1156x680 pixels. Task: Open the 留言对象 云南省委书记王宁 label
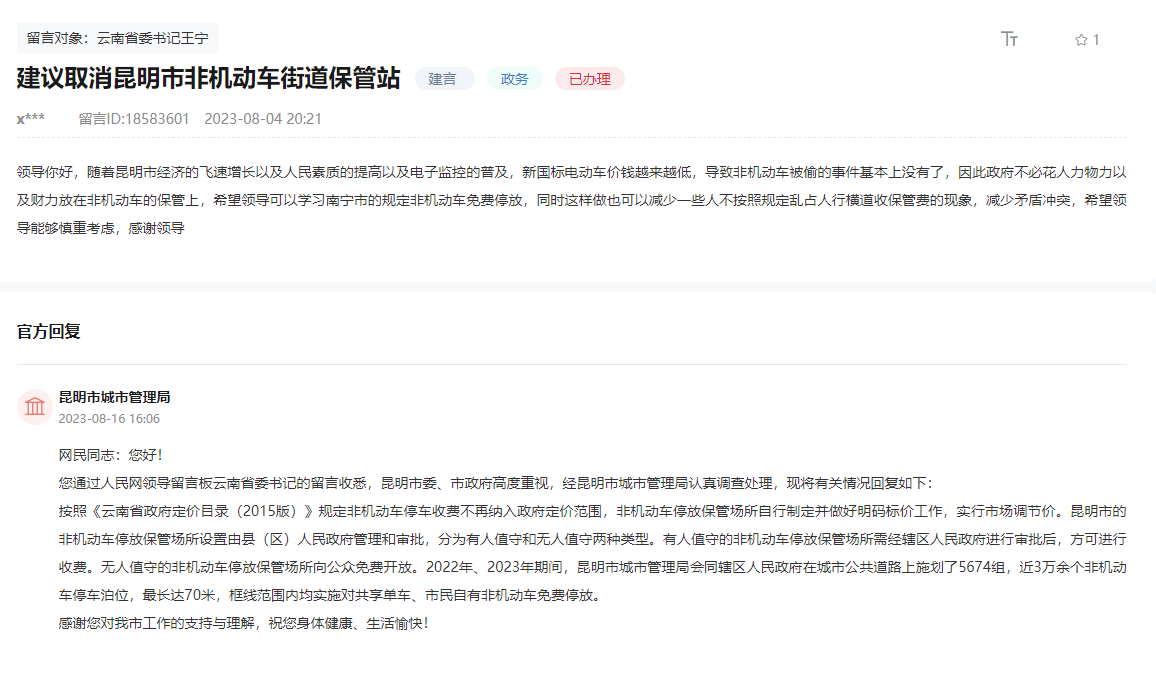[118, 38]
